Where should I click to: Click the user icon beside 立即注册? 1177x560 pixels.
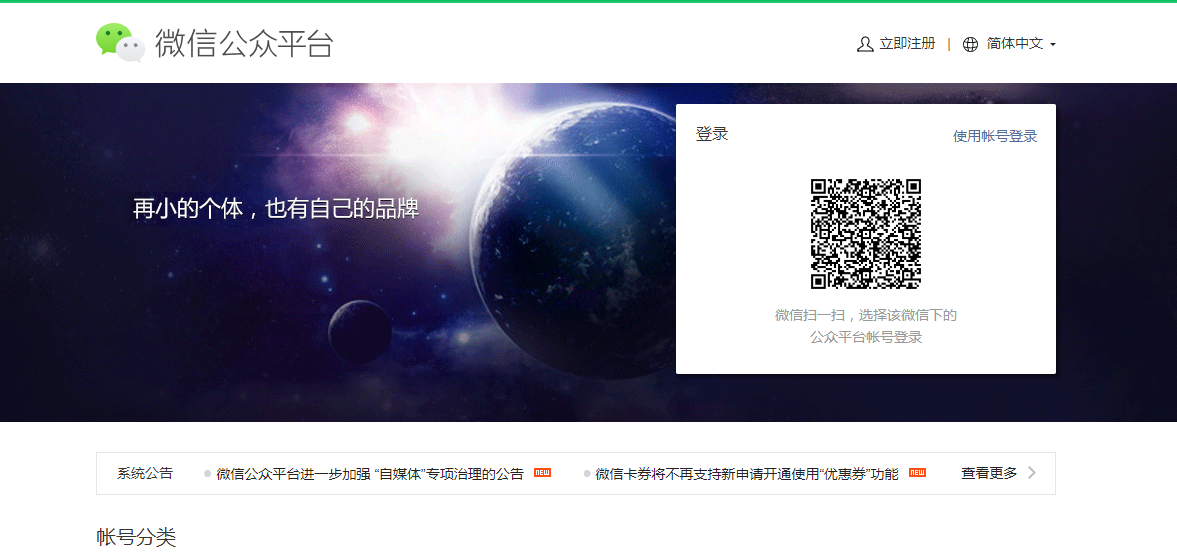pyautogui.click(x=865, y=44)
